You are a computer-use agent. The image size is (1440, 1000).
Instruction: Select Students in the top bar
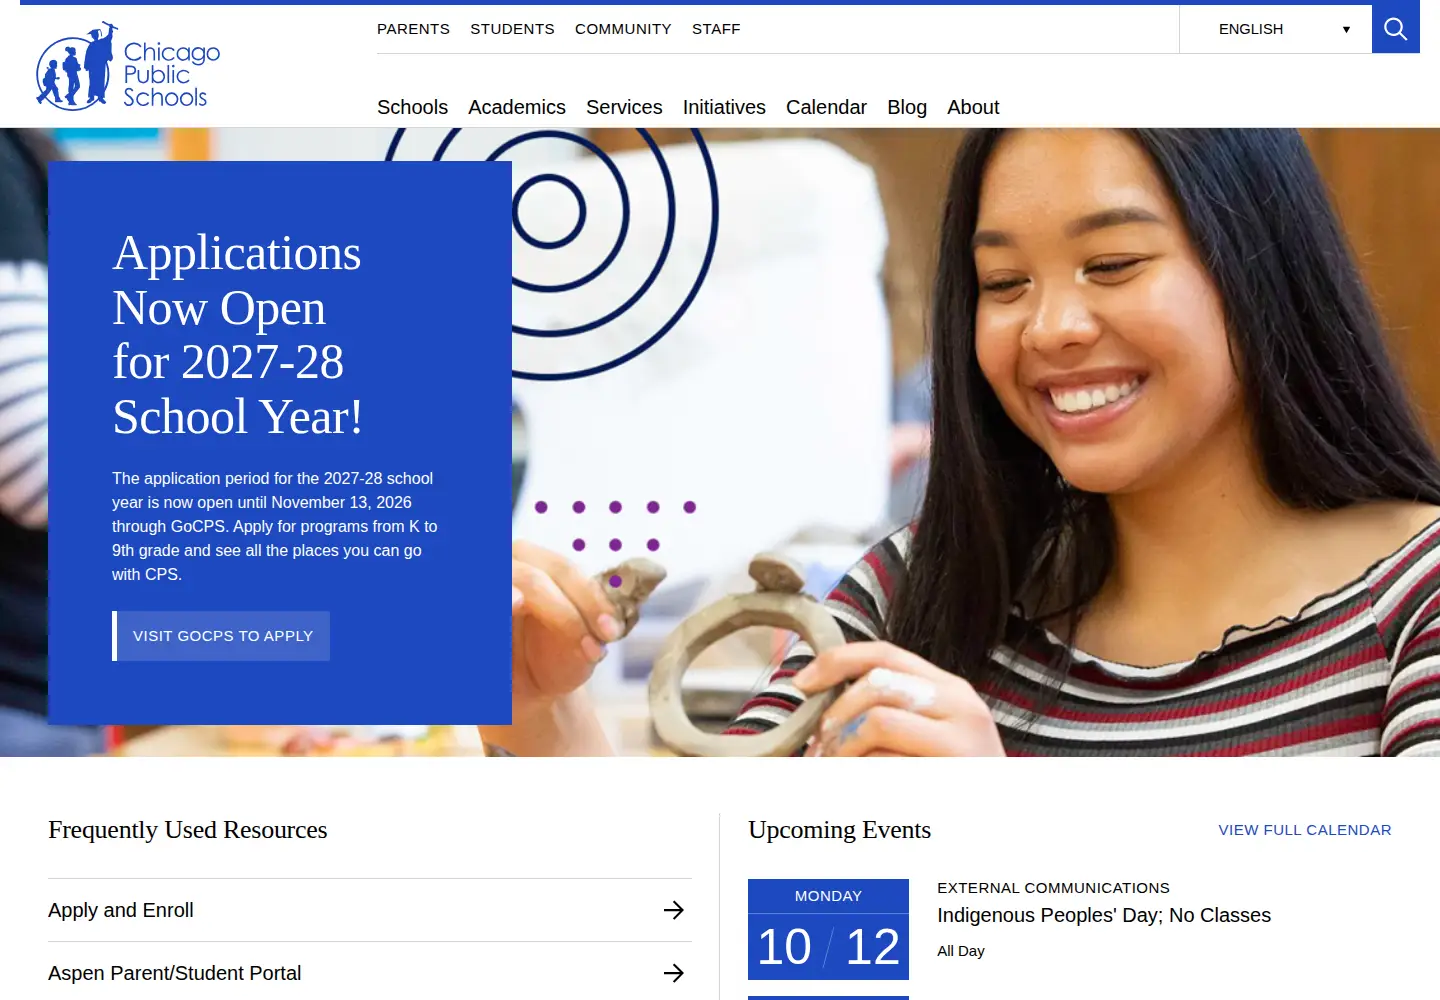tap(512, 29)
